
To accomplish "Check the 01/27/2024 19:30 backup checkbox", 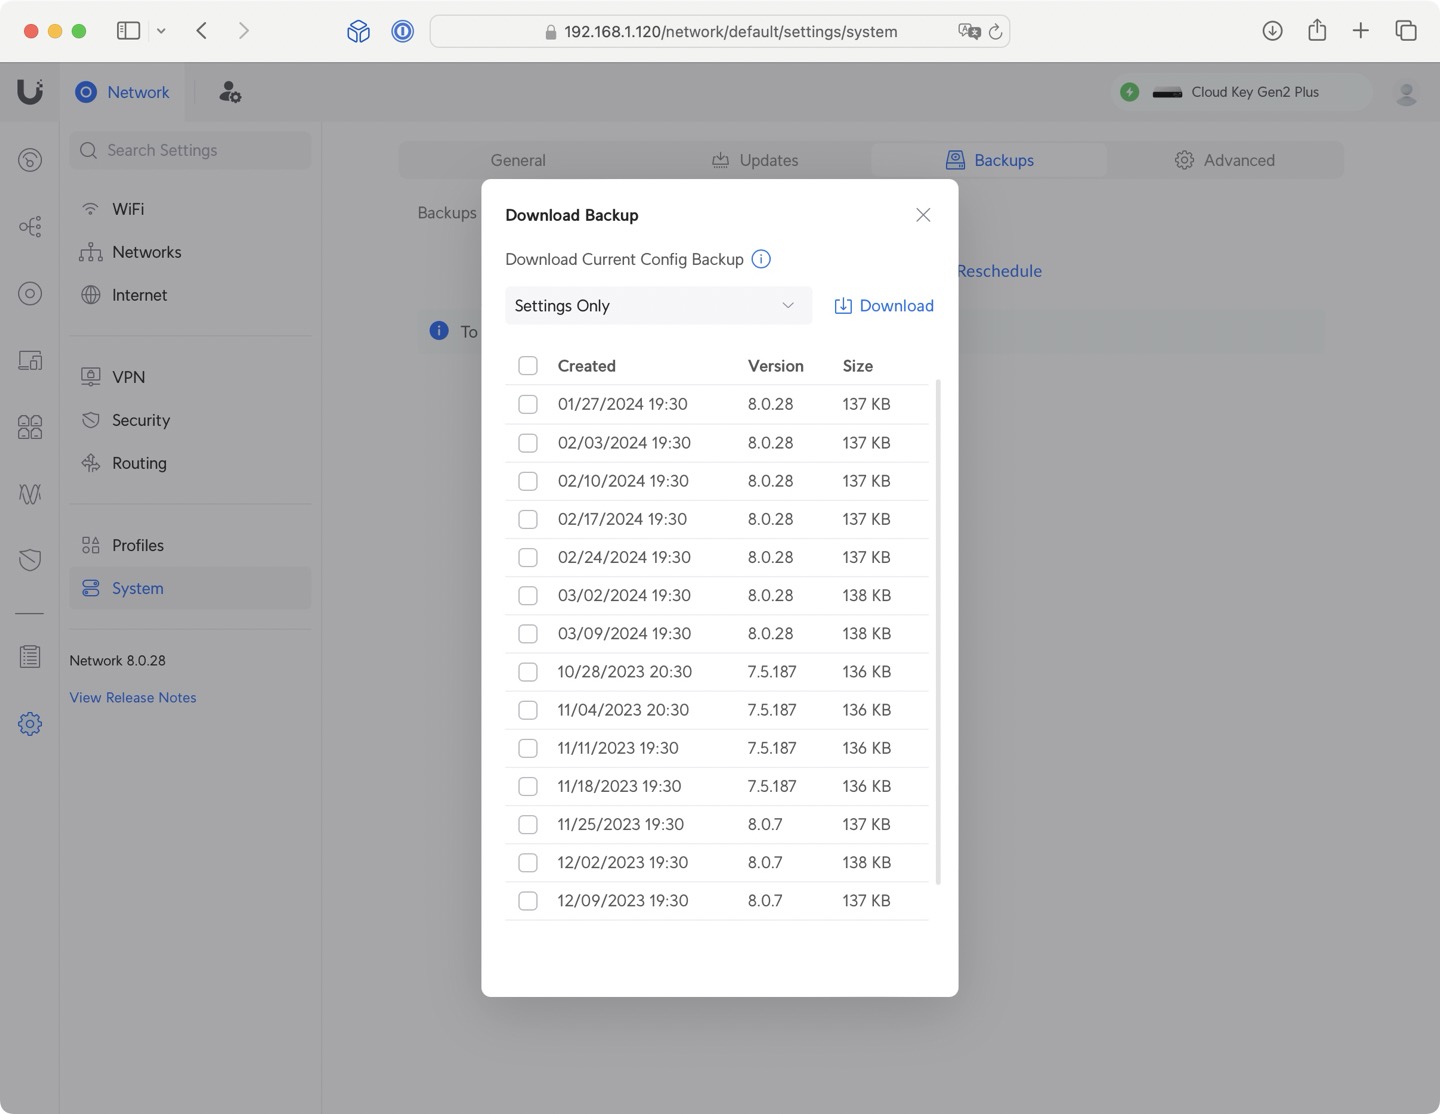I will 528,404.
